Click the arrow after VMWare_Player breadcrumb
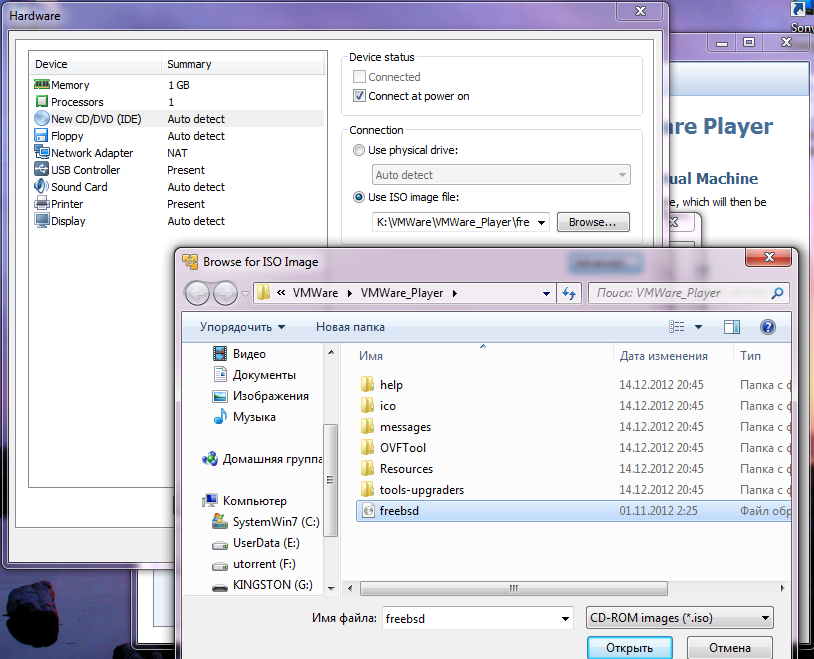Viewport: 814px width, 659px height. point(455,293)
